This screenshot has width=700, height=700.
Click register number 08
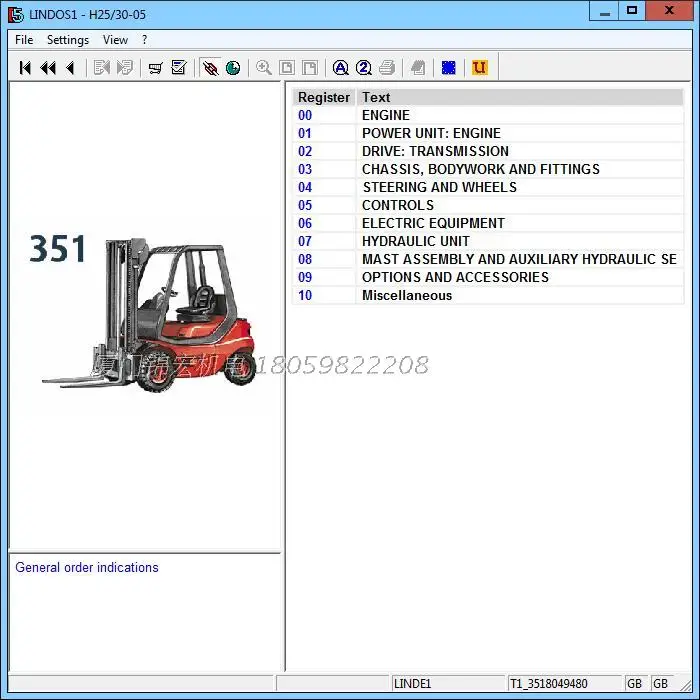point(305,259)
